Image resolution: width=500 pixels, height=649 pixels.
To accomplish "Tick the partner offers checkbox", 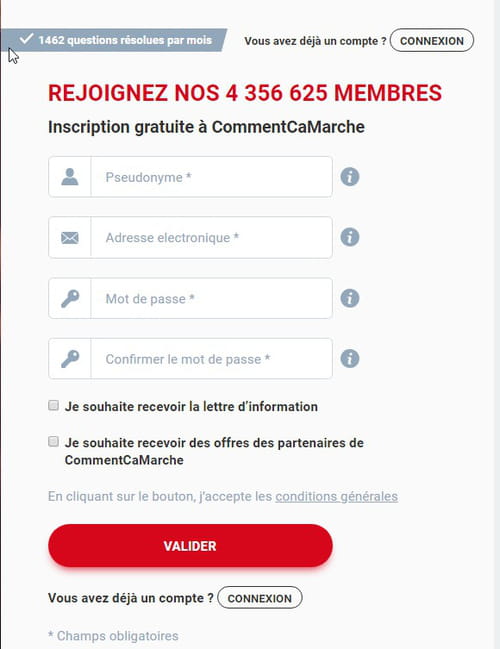I will 53,442.
